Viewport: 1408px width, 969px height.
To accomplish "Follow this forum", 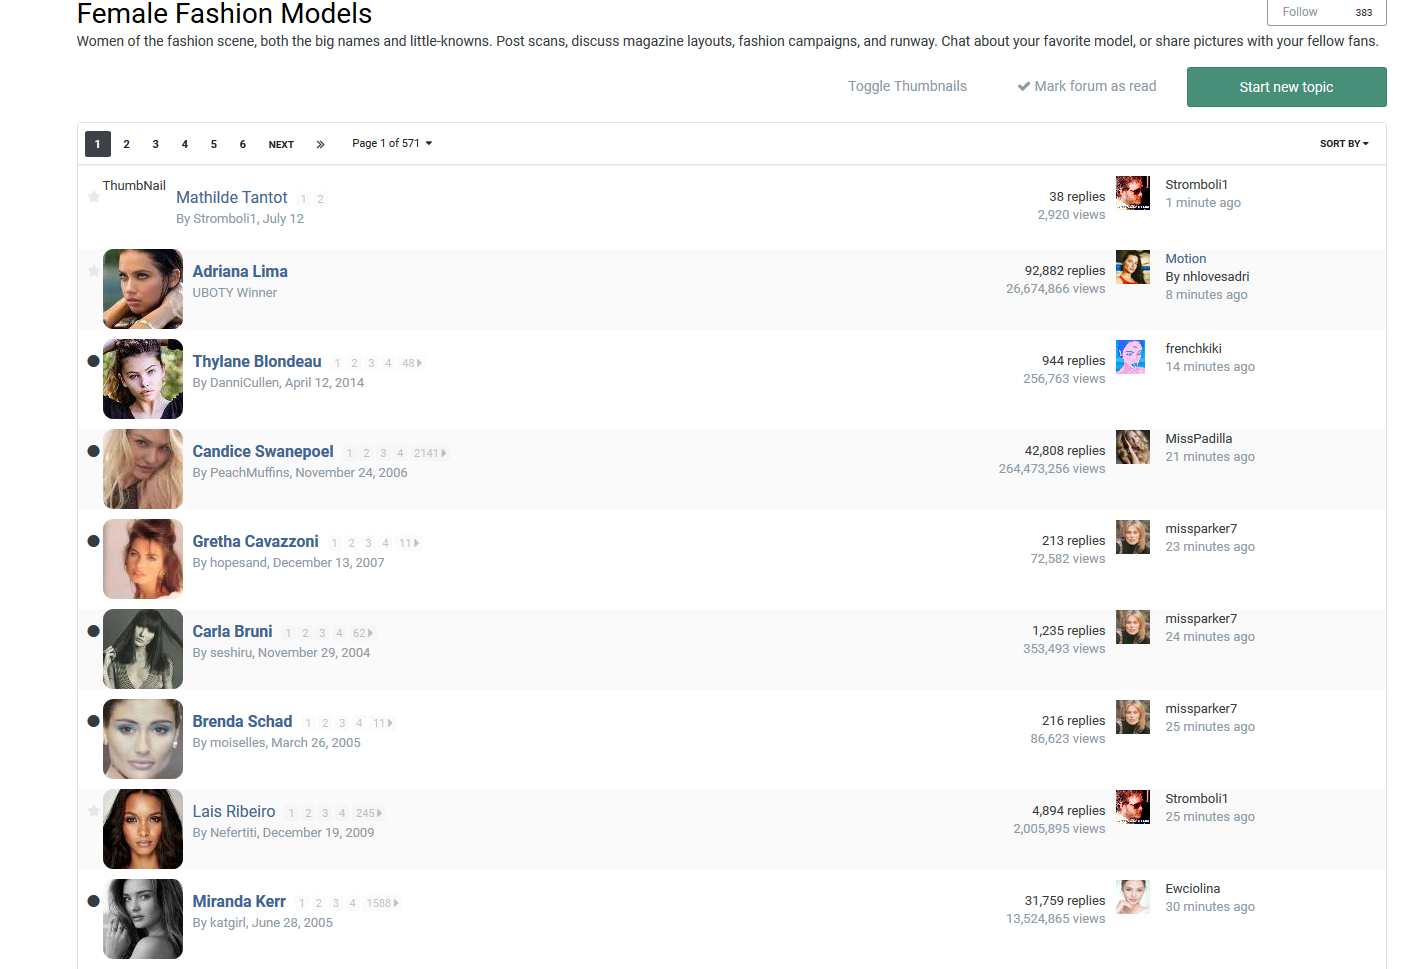I will tap(1300, 12).
